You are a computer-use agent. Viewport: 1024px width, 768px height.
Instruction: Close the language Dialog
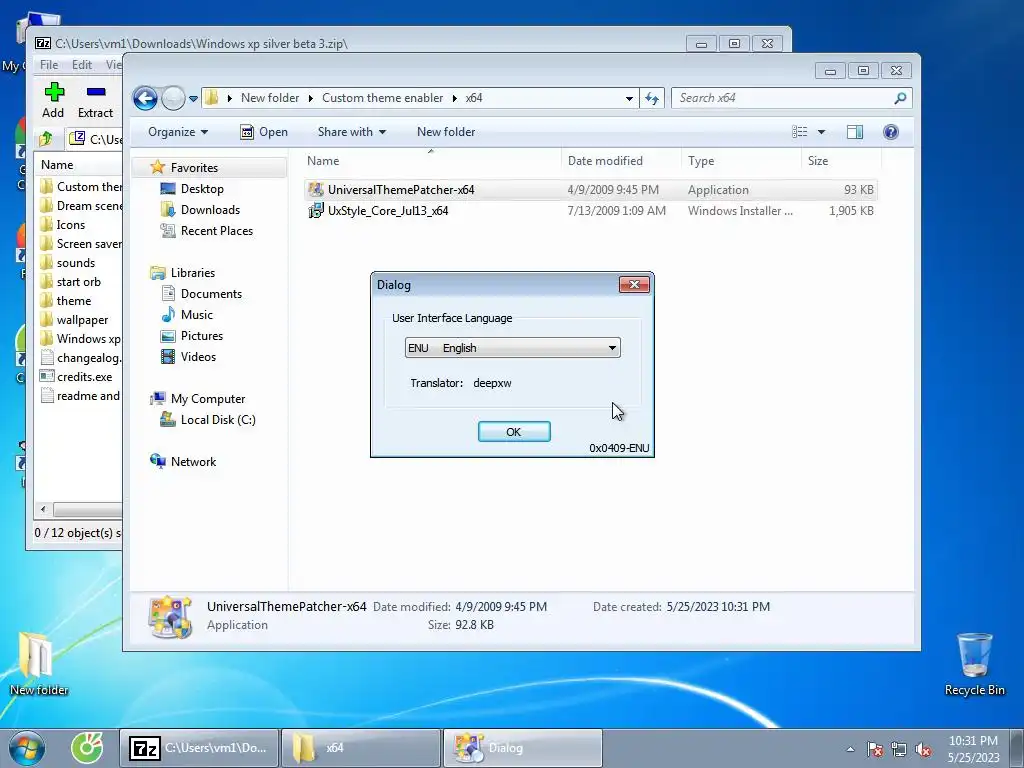click(634, 285)
